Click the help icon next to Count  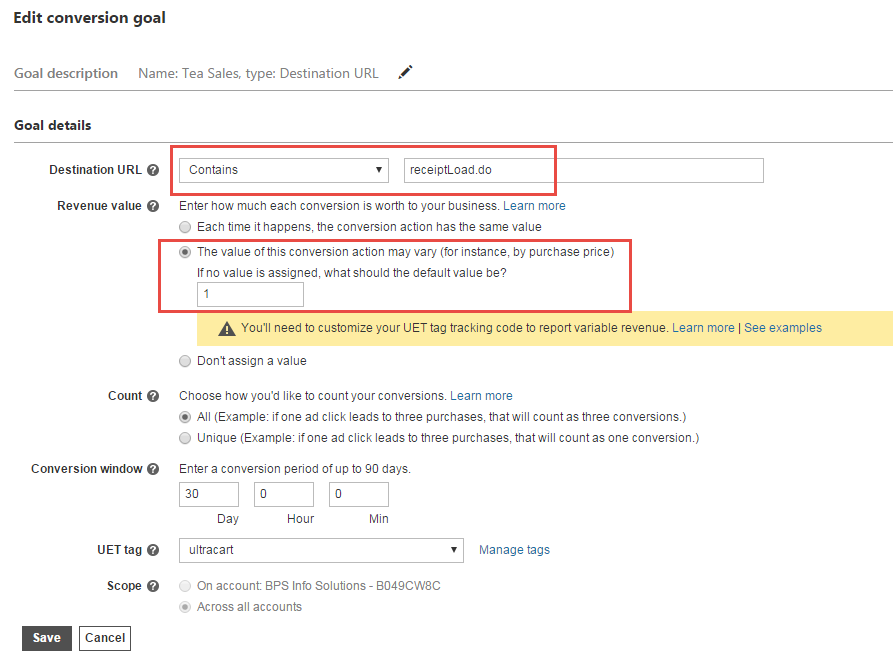[x=153, y=396]
